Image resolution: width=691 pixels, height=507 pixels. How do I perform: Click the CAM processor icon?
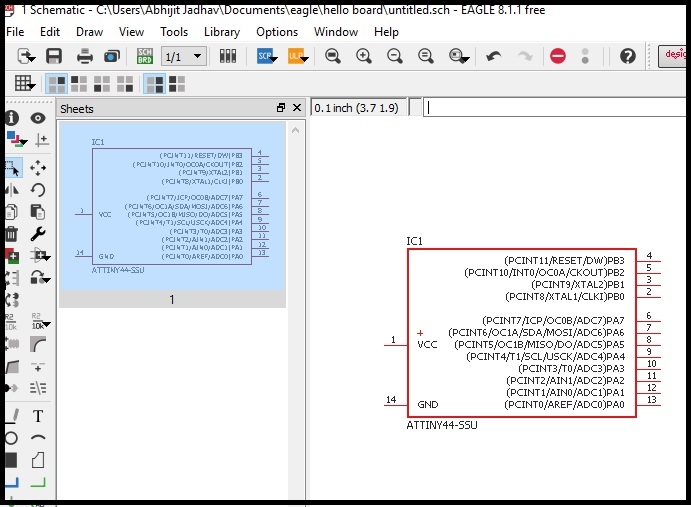112,56
